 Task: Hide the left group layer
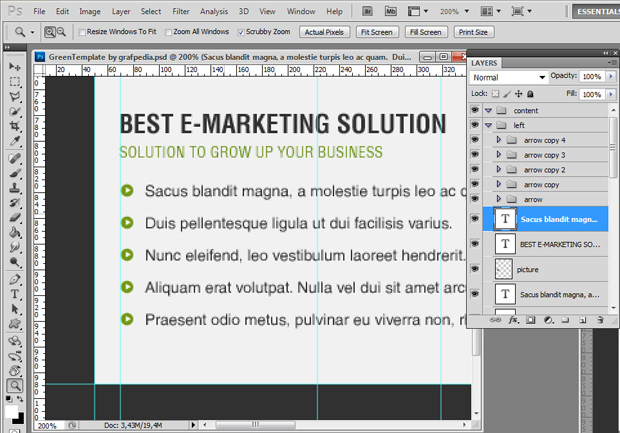click(475, 125)
